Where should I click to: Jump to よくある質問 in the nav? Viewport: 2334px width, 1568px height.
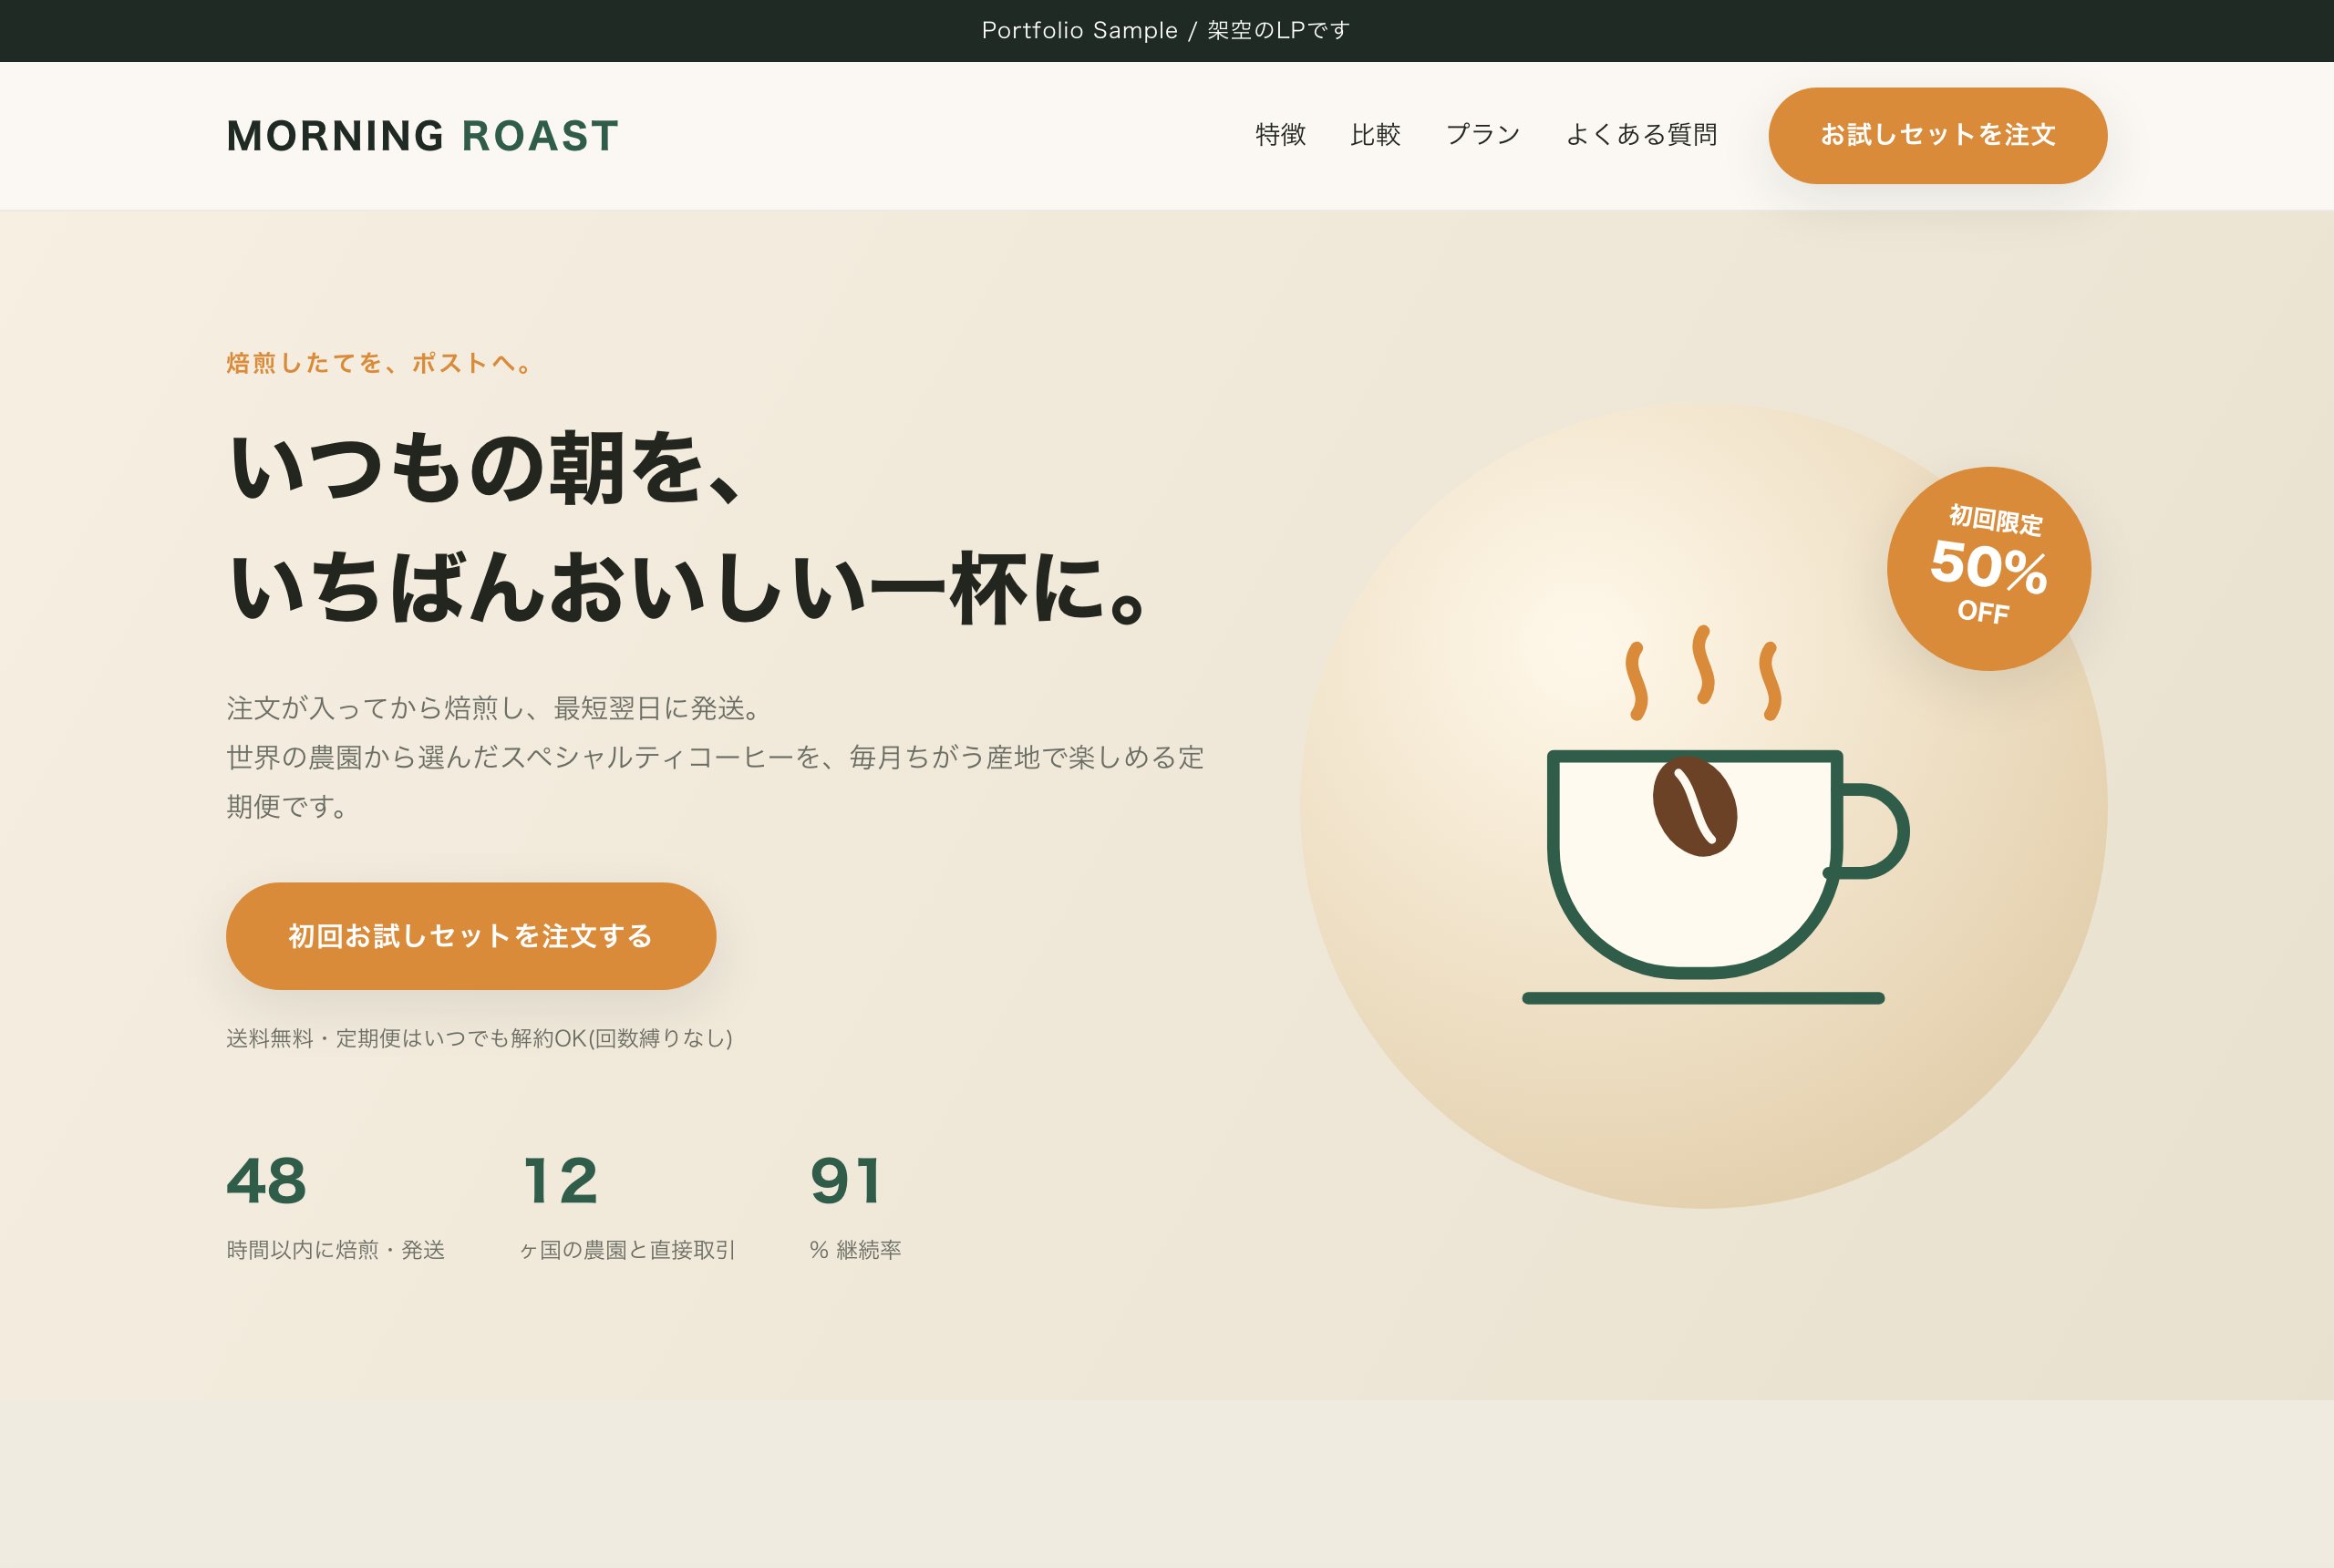click(x=1641, y=135)
